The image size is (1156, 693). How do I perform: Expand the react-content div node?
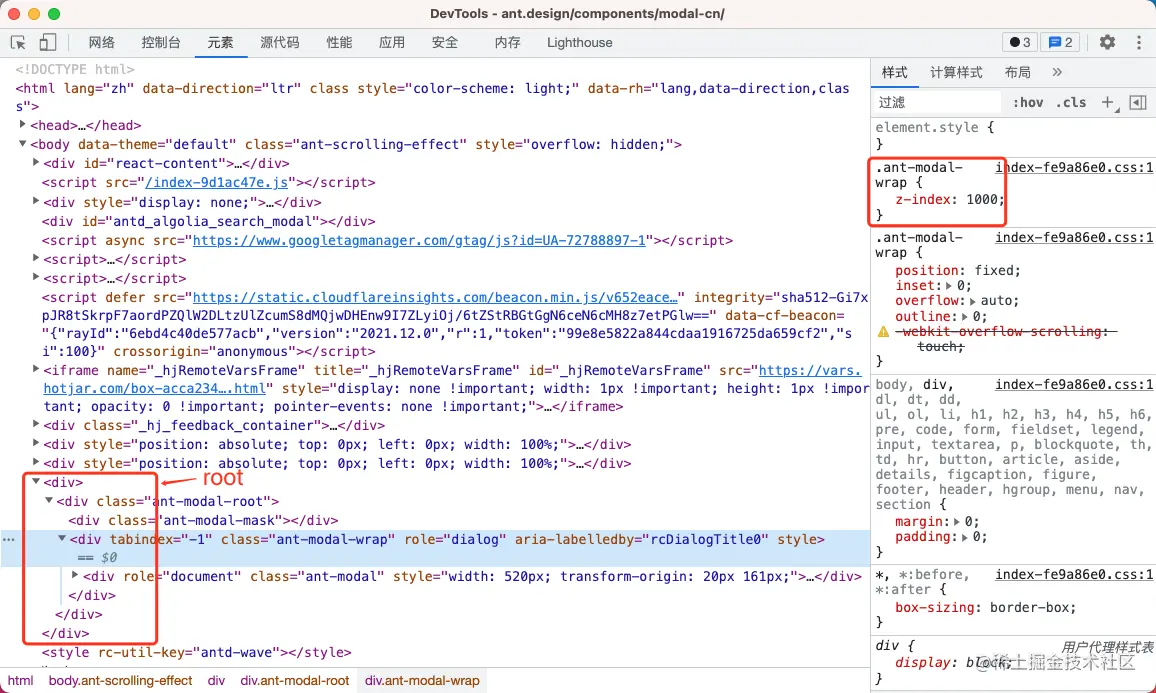click(x=36, y=163)
